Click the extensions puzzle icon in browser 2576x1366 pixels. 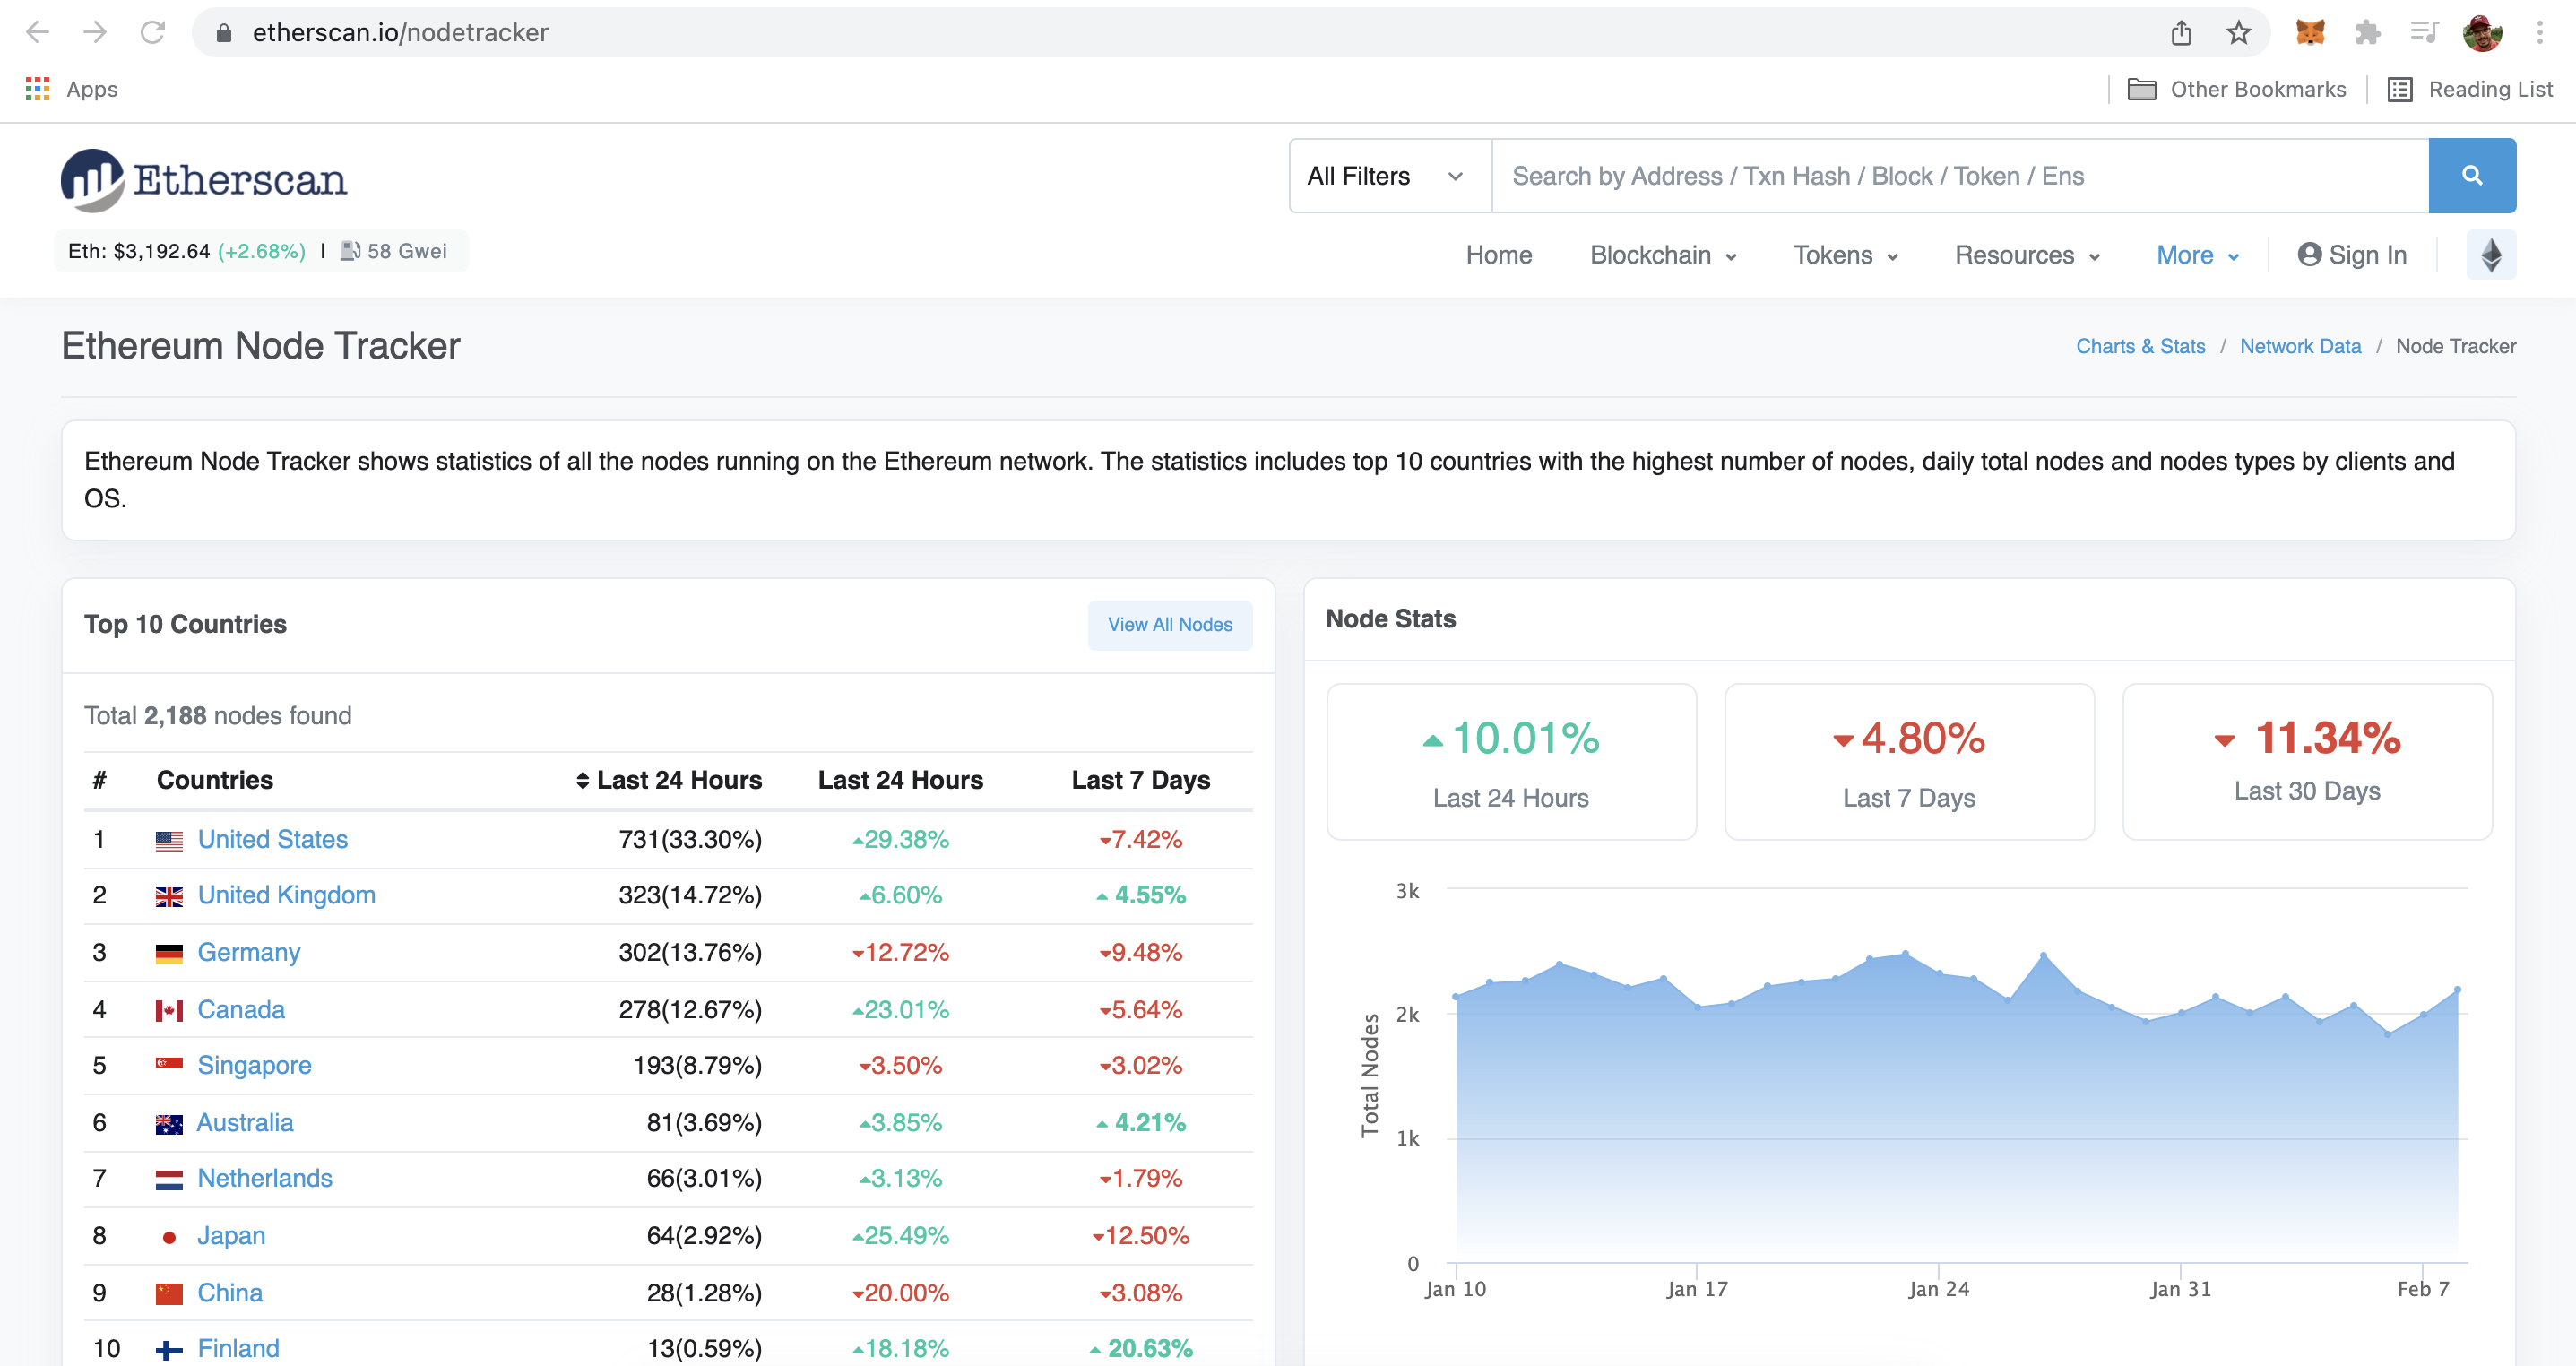(2368, 34)
